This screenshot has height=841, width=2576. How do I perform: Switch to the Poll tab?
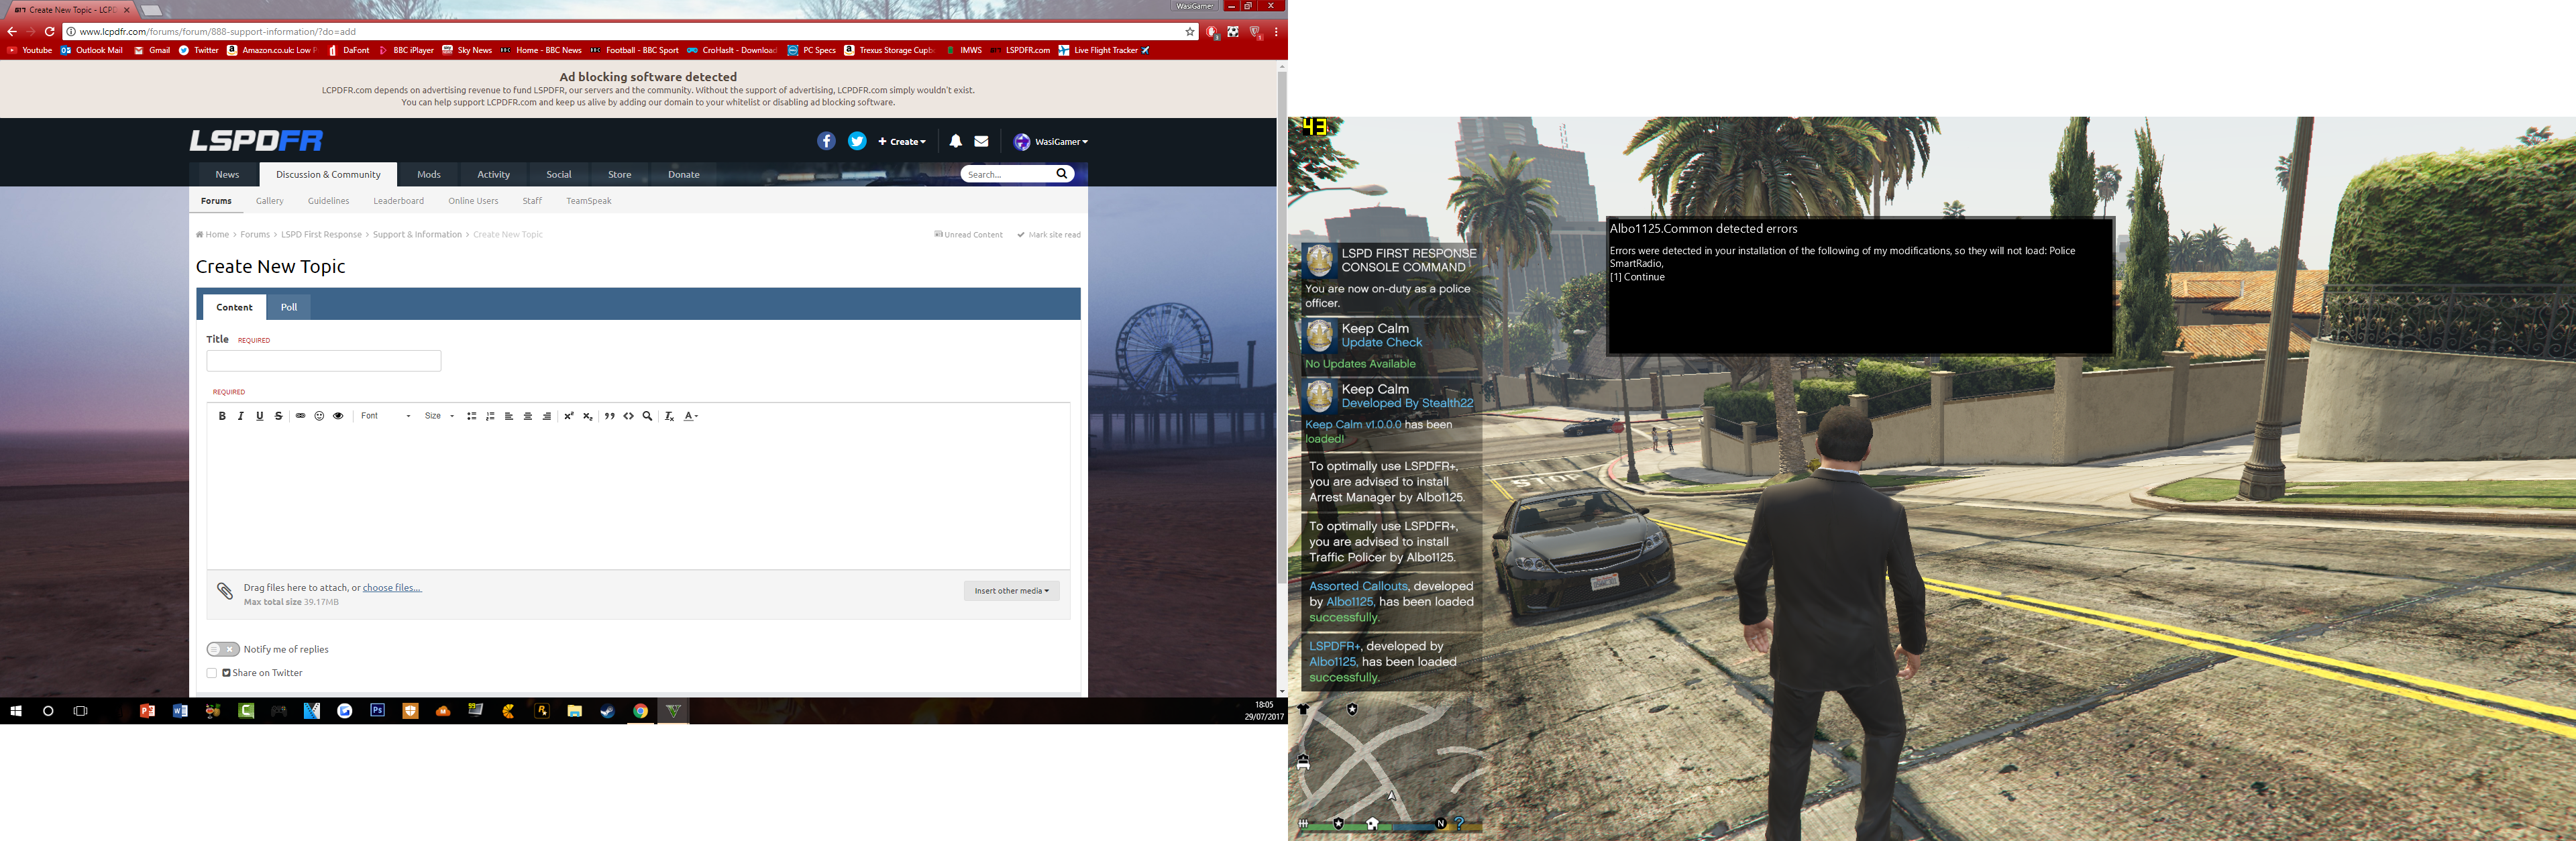(289, 307)
